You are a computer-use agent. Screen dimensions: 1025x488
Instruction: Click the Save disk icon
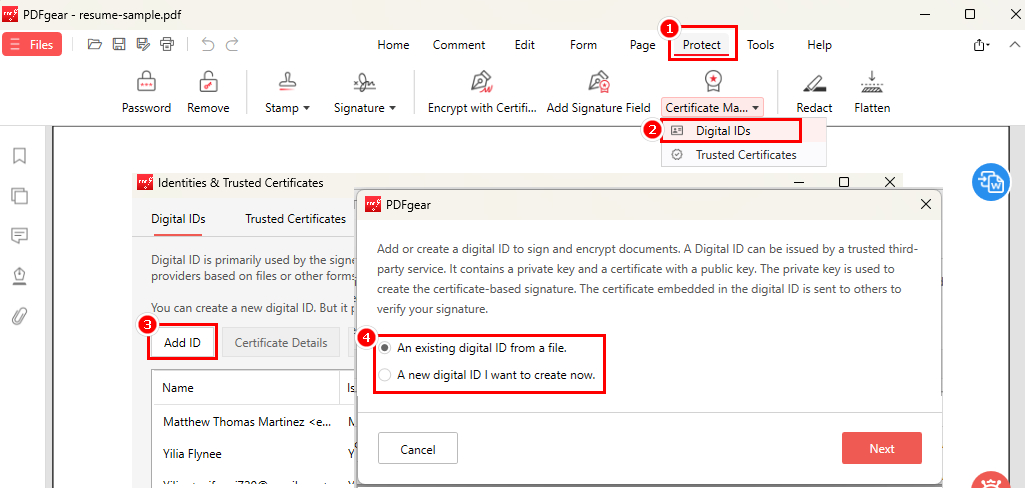click(119, 44)
